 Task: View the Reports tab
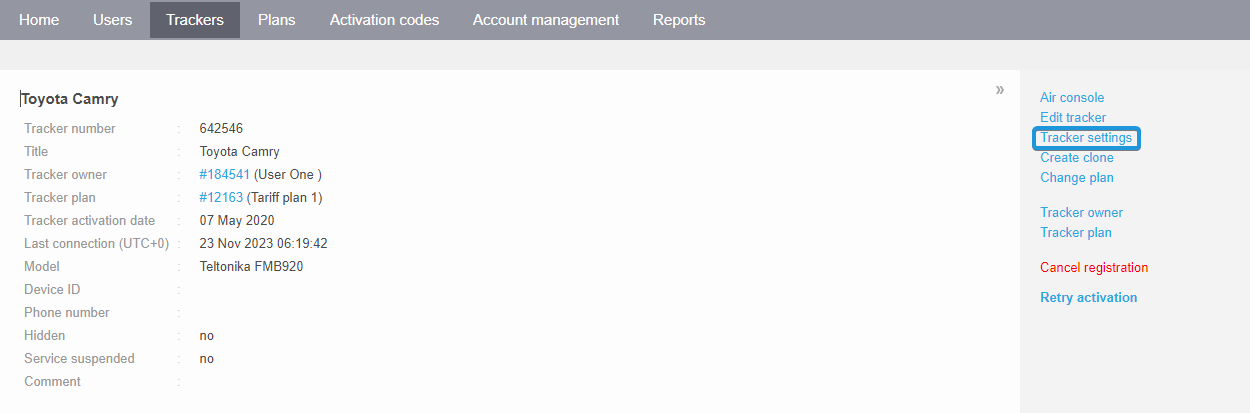click(679, 20)
